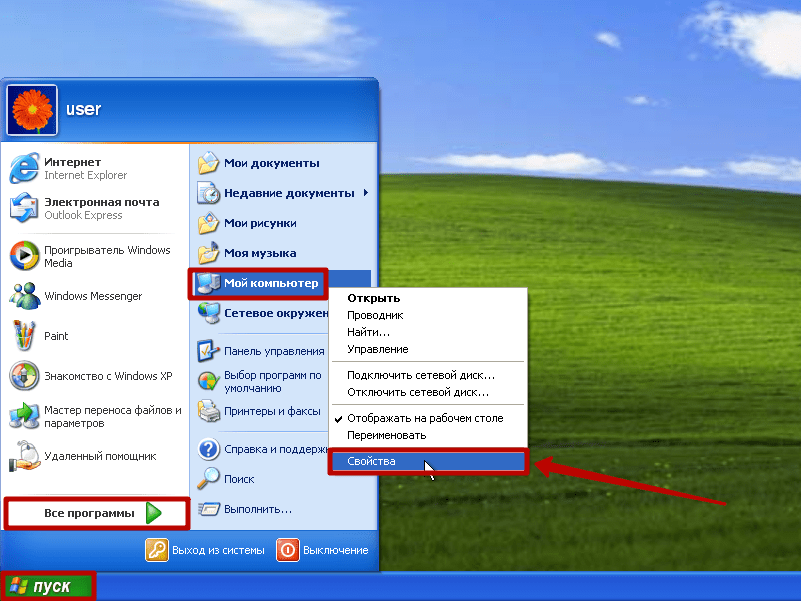Open the Сетевое окружение icon
Viewport: 801px width, 601px height.
coord(208,313)
